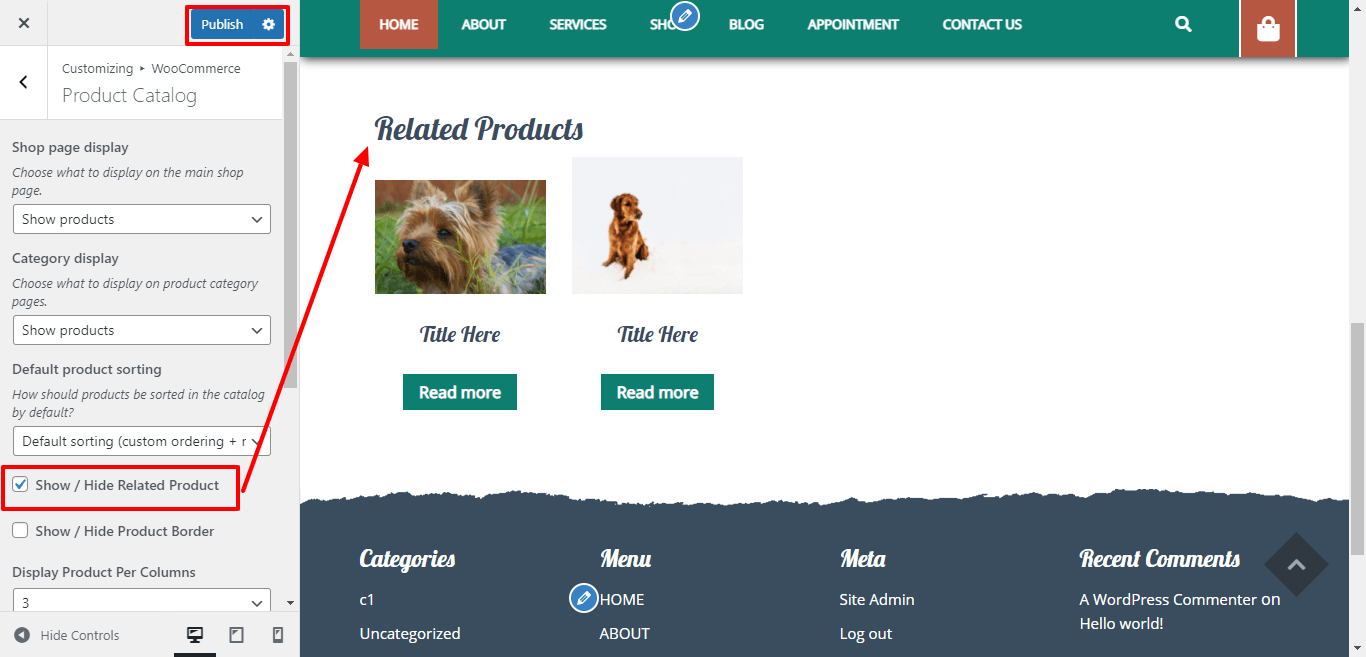Toggle Show / Hide Related Product checkbox
Screen dimensions: 1366x657
[20, 485]
